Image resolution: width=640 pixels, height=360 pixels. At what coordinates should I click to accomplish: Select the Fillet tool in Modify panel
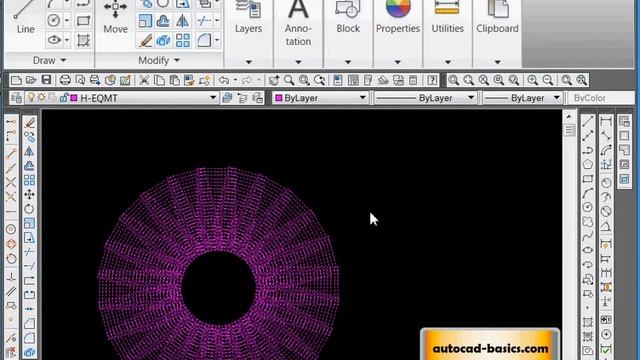[x=204, y=40]
